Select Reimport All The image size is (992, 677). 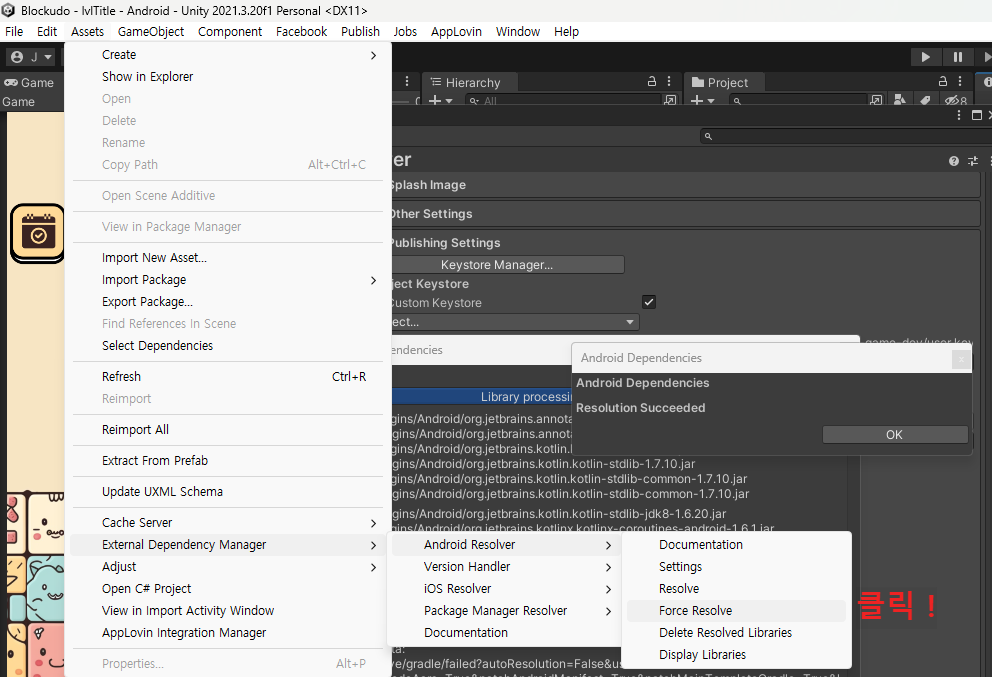tap(228, 430)
